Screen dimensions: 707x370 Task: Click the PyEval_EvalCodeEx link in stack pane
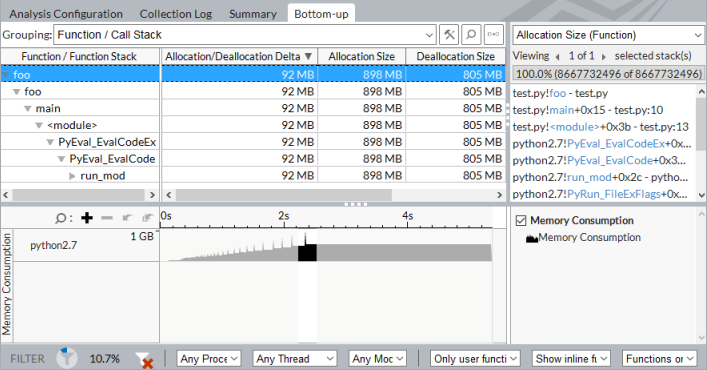tap(616, 144)
